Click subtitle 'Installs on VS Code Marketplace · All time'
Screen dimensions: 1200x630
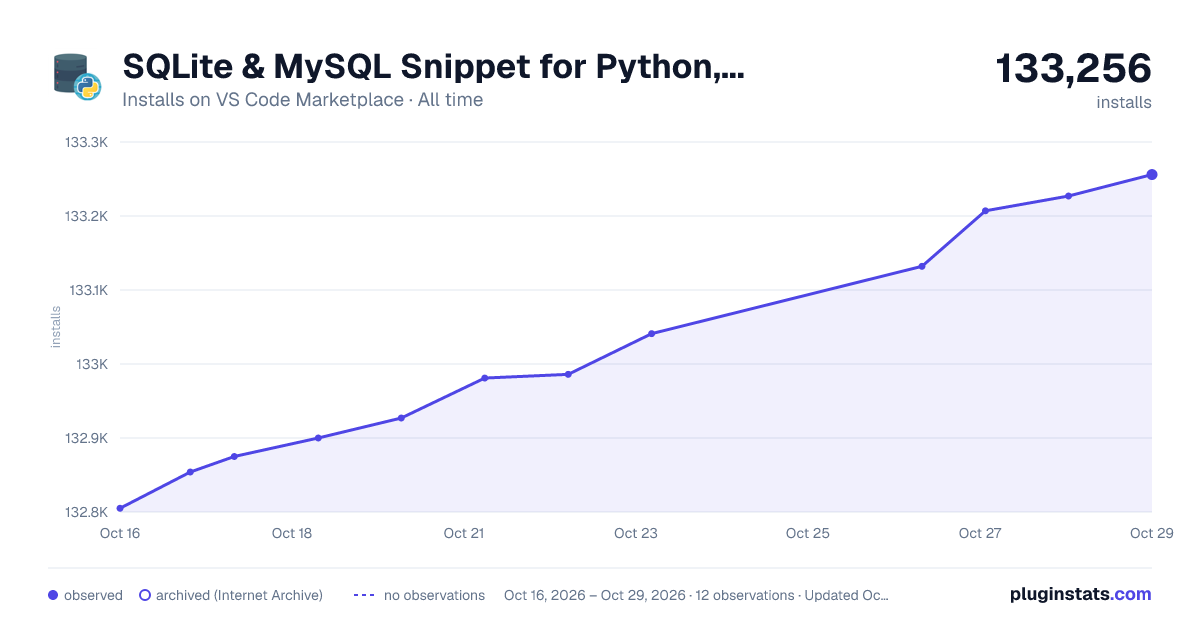click(x=302, y=100)
